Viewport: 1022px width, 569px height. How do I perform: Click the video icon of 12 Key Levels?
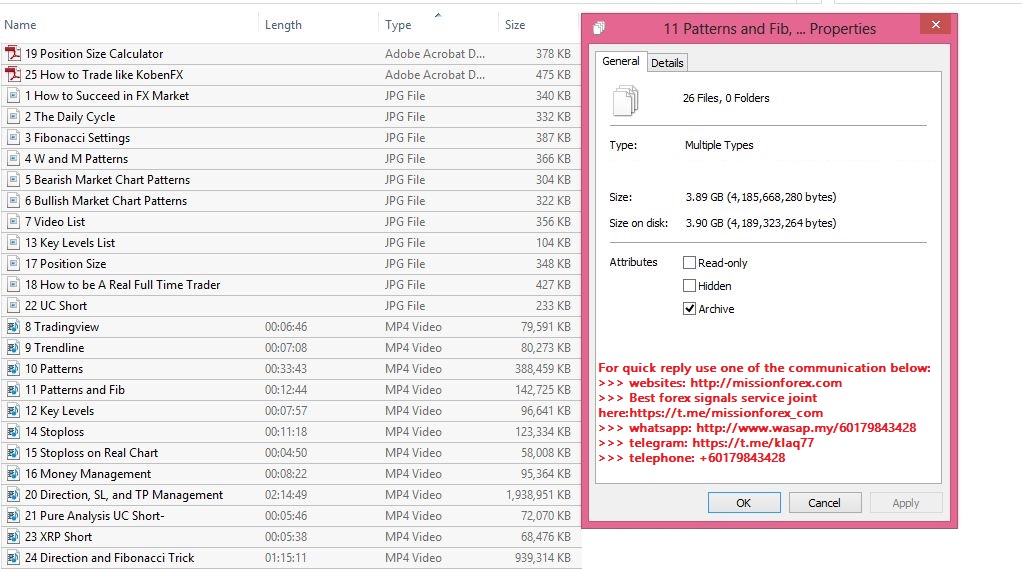pos(13,411)
